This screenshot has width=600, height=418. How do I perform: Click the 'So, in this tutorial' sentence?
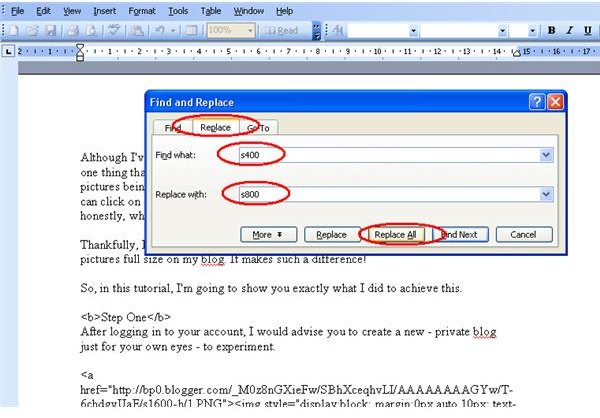(271, 288)
